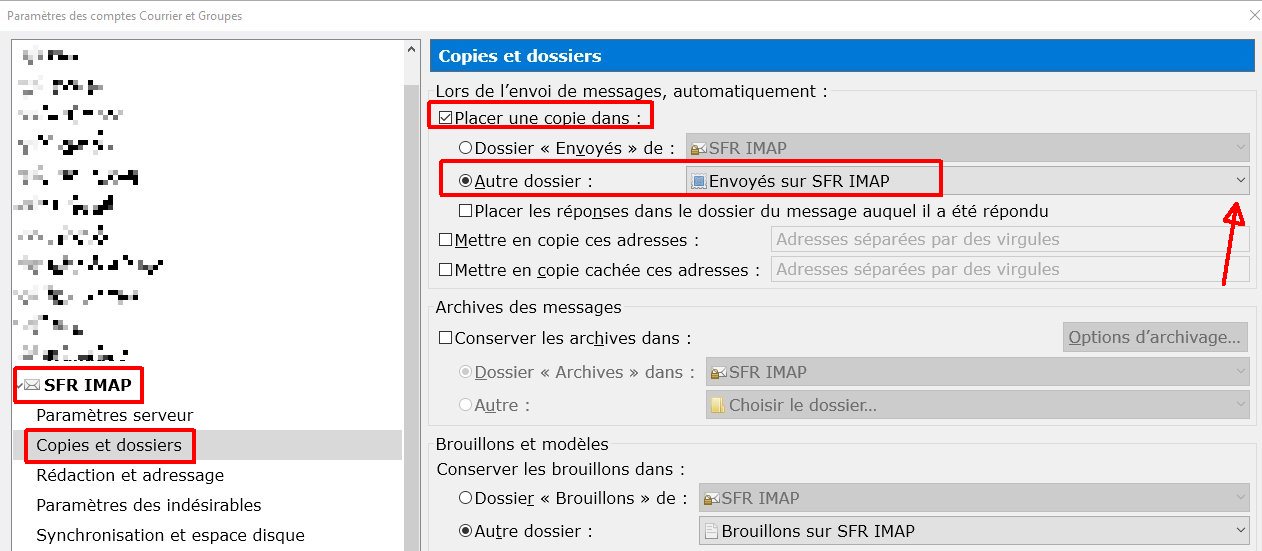
Task: Close the account settings window
Action: 1254,16
